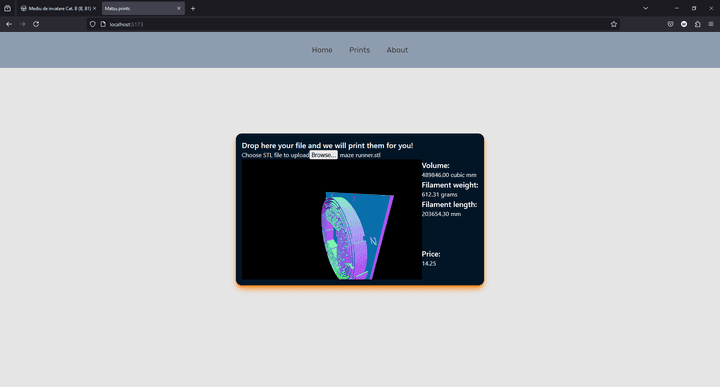
Task: Click the 3D maze runner model preview
Action: point(332,219)
